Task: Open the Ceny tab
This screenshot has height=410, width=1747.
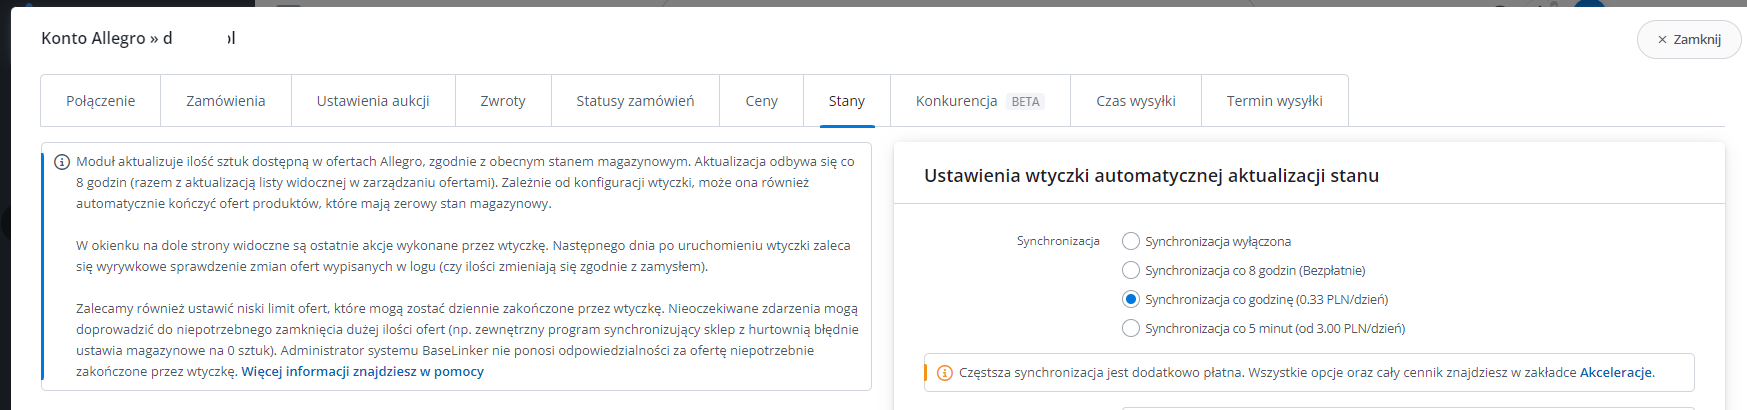Action: point(761,101)
